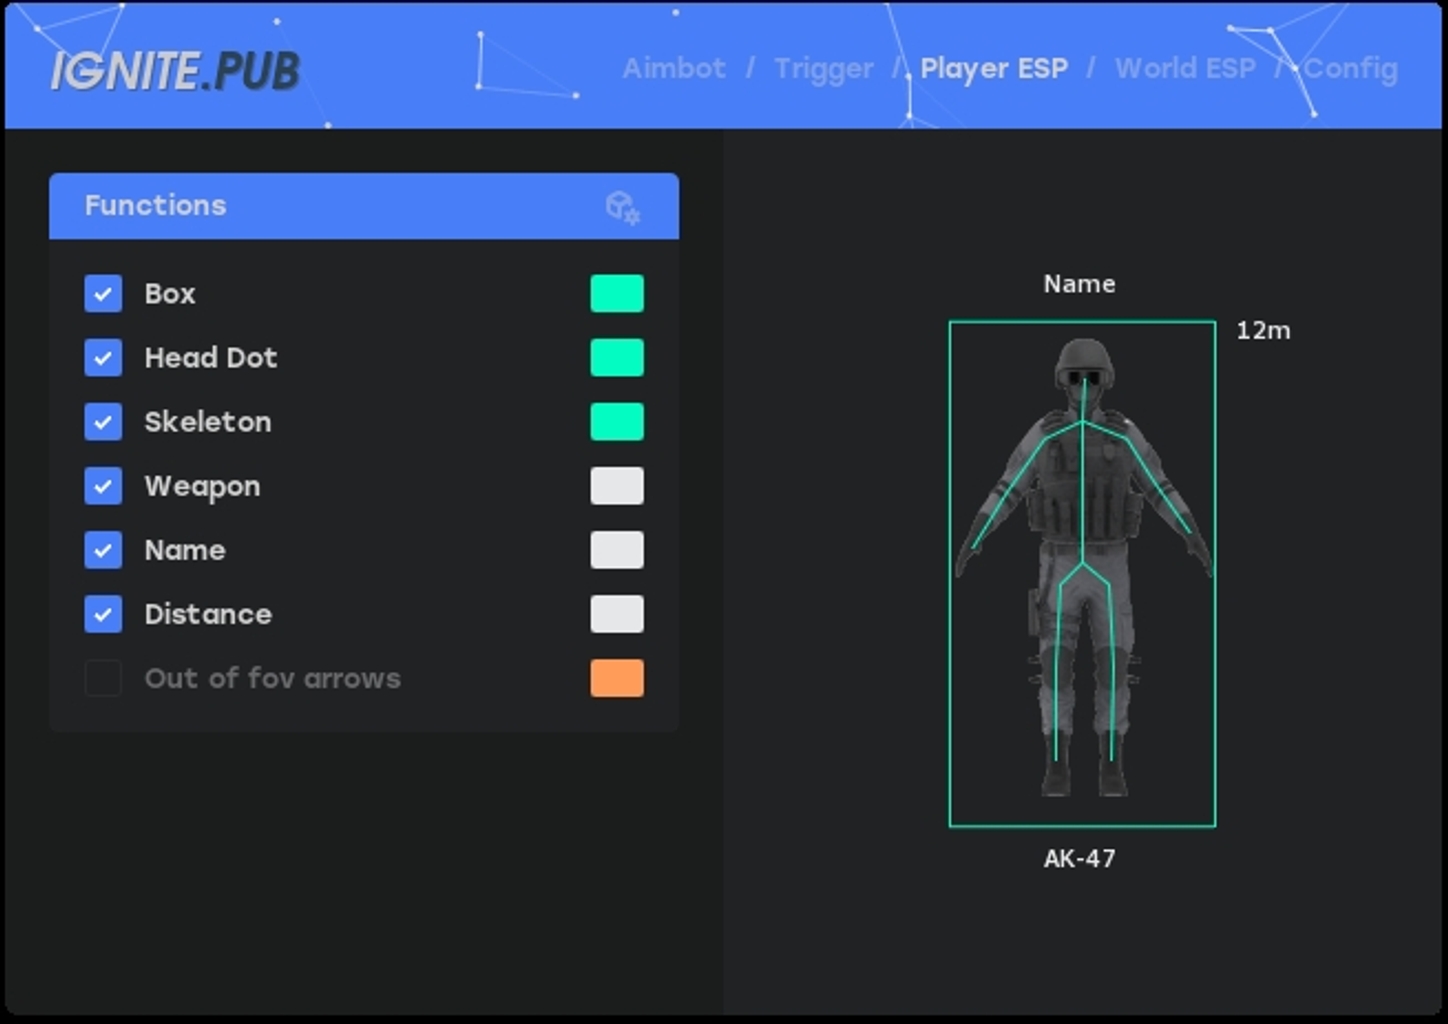The image size is (1448, 1024).
Task: Go to the World ESP tab
Action: coord(1184,68)
